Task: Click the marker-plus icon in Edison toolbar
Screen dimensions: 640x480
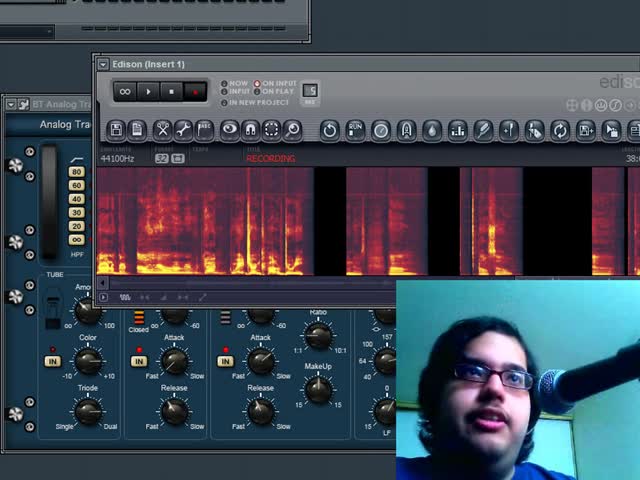Action: [509, 131]
